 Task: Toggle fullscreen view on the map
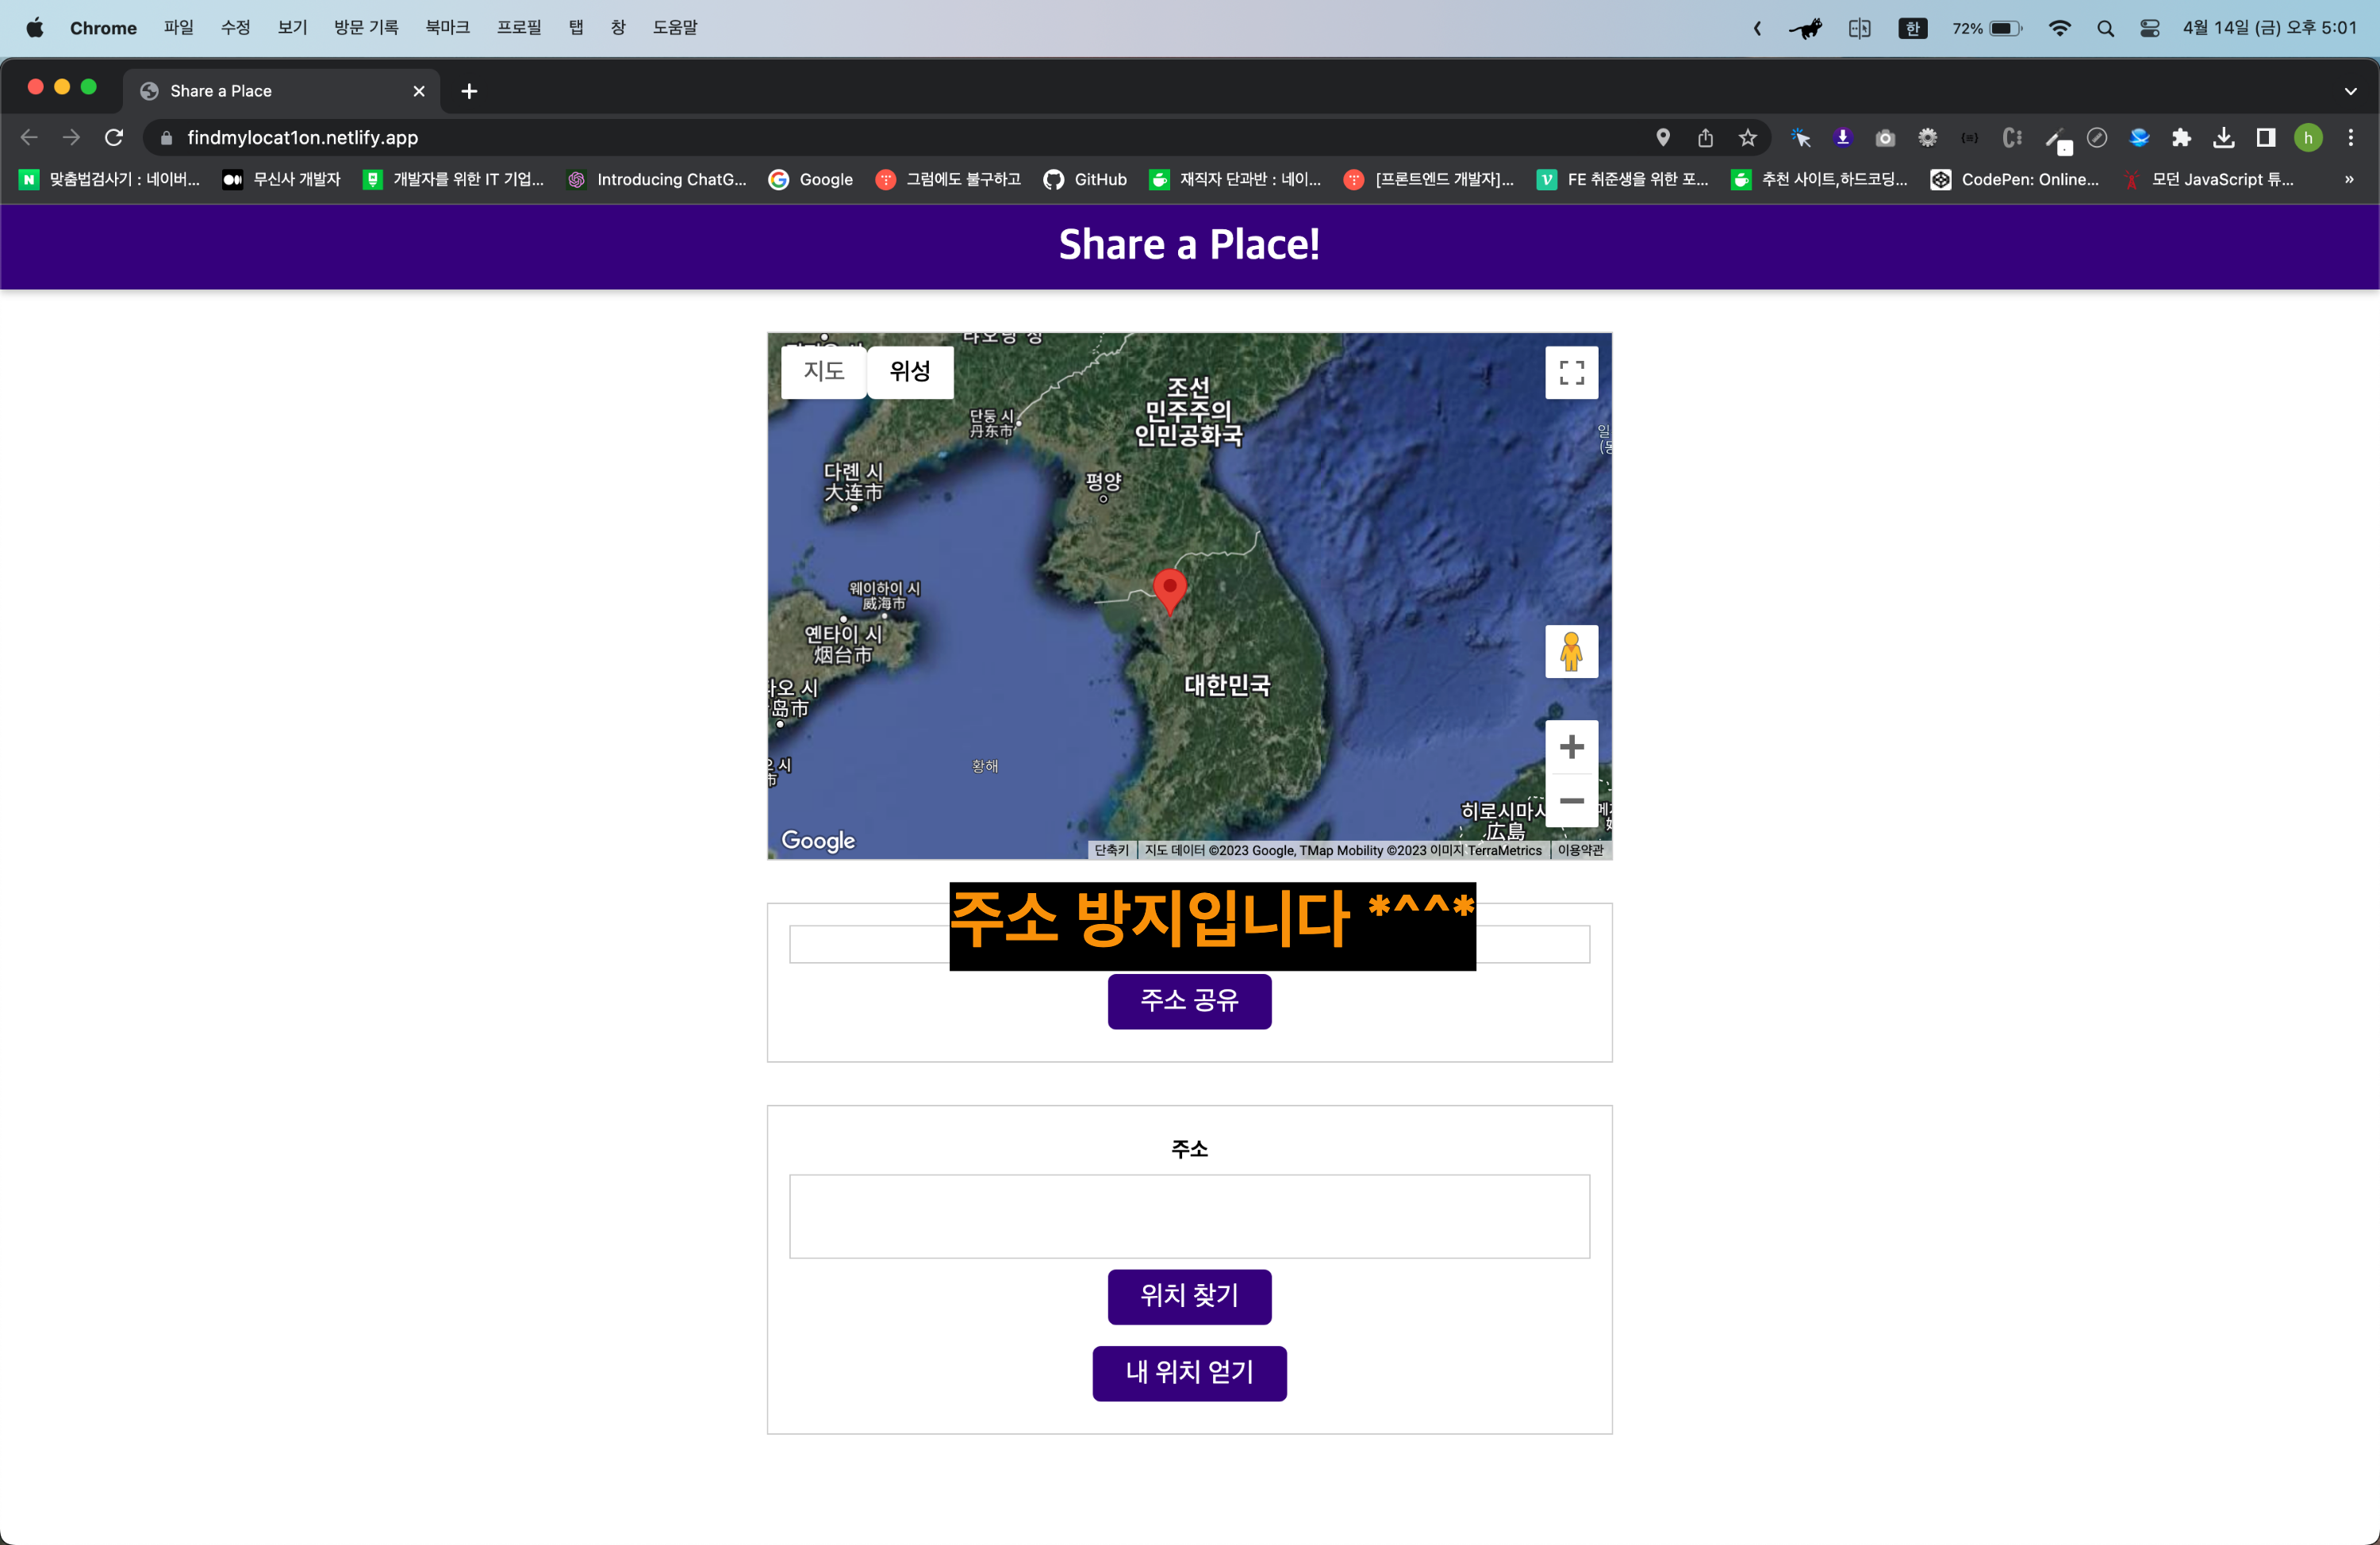(x=1571, y=372)
